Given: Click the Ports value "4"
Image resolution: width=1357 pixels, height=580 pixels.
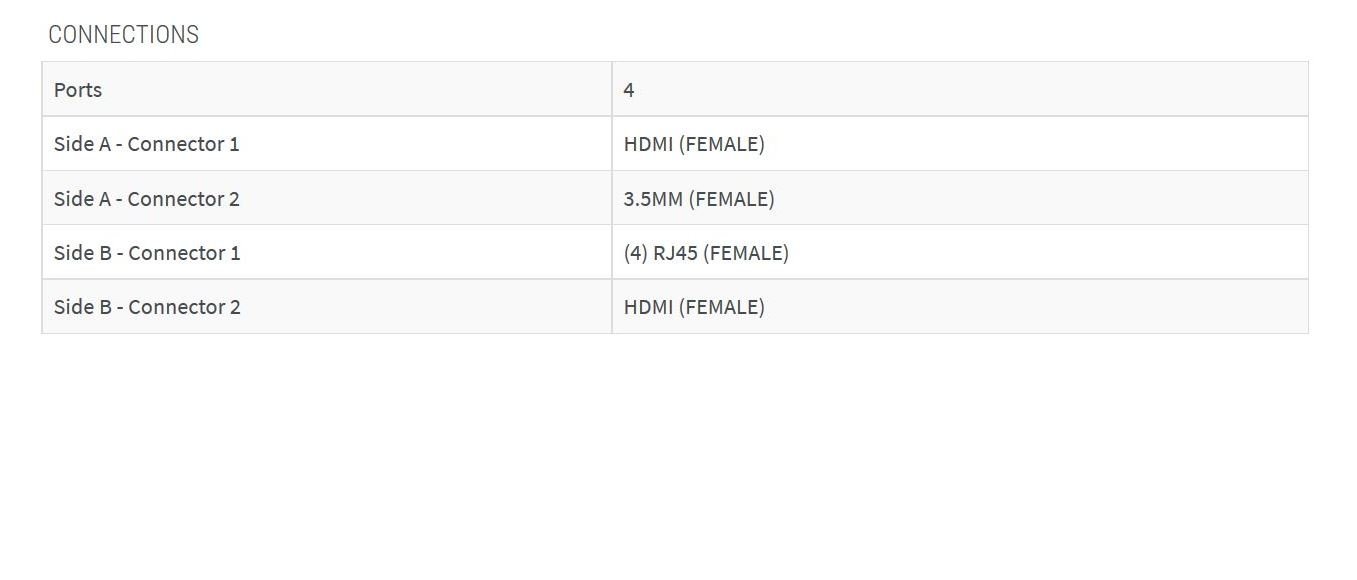Looking at the screenshot, I should point(629,90).
